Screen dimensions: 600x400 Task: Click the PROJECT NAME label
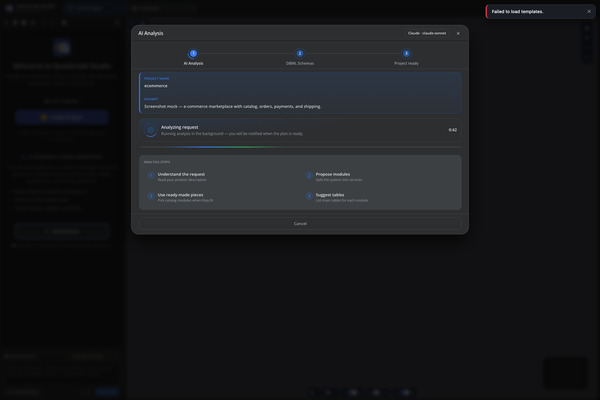(157, 78)
